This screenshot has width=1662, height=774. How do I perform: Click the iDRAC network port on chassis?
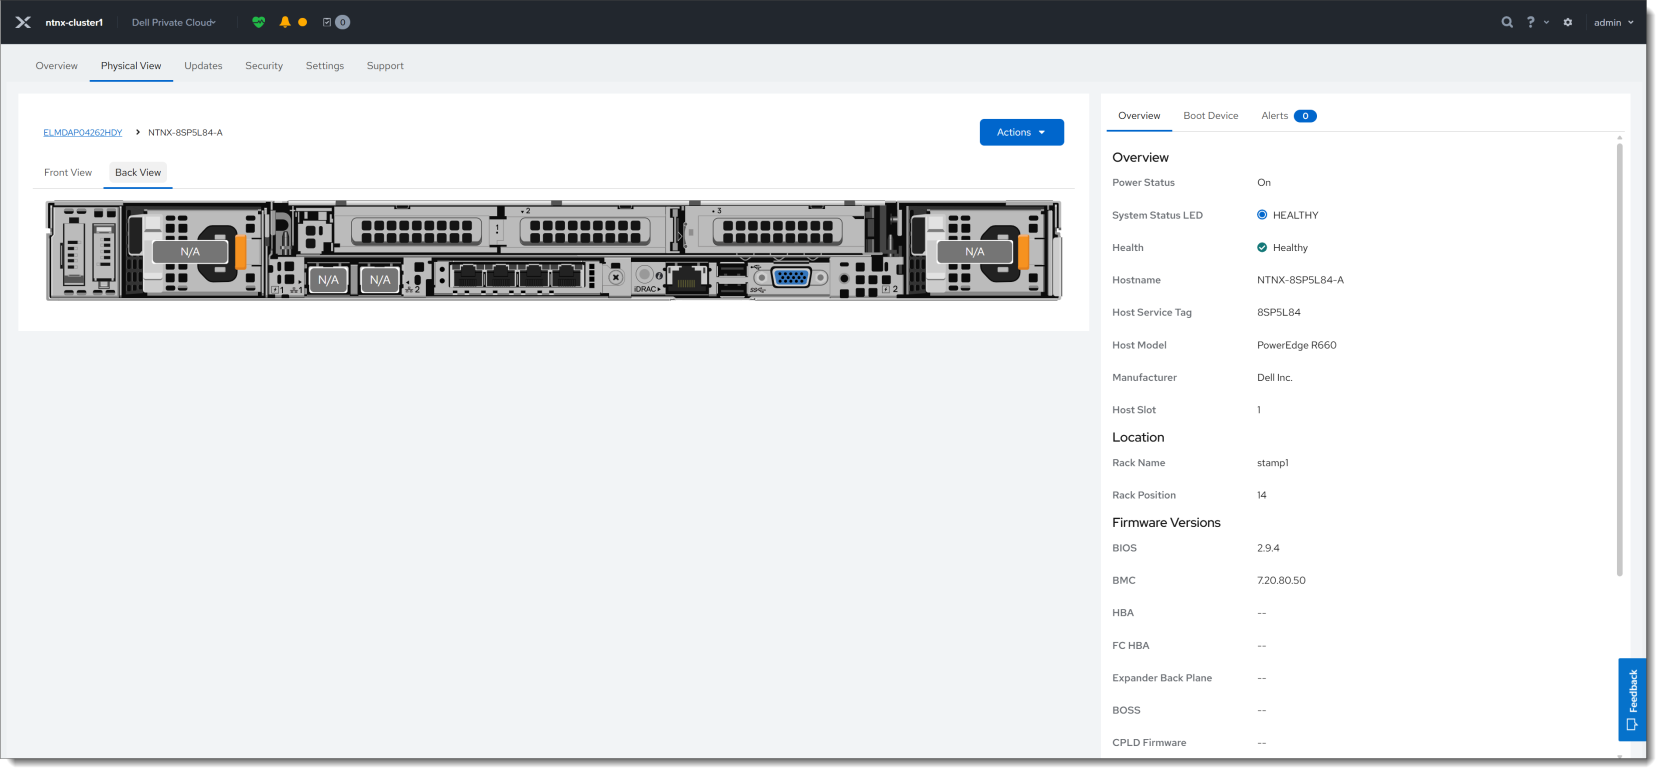coord(687,277)
